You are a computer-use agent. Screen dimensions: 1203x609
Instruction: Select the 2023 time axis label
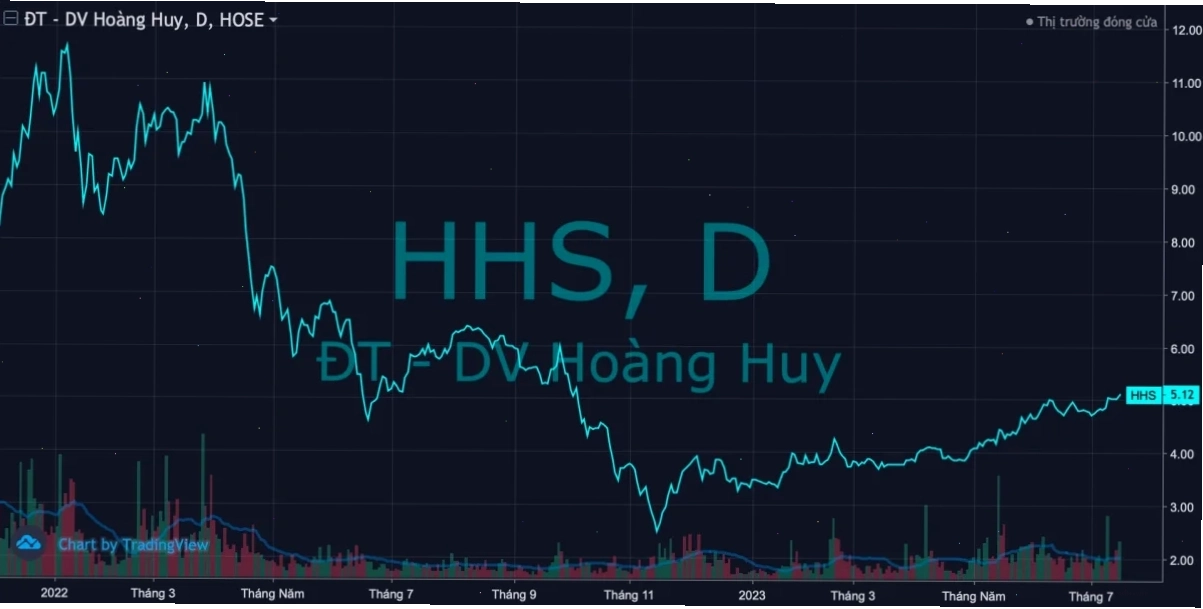coord(752,594)
